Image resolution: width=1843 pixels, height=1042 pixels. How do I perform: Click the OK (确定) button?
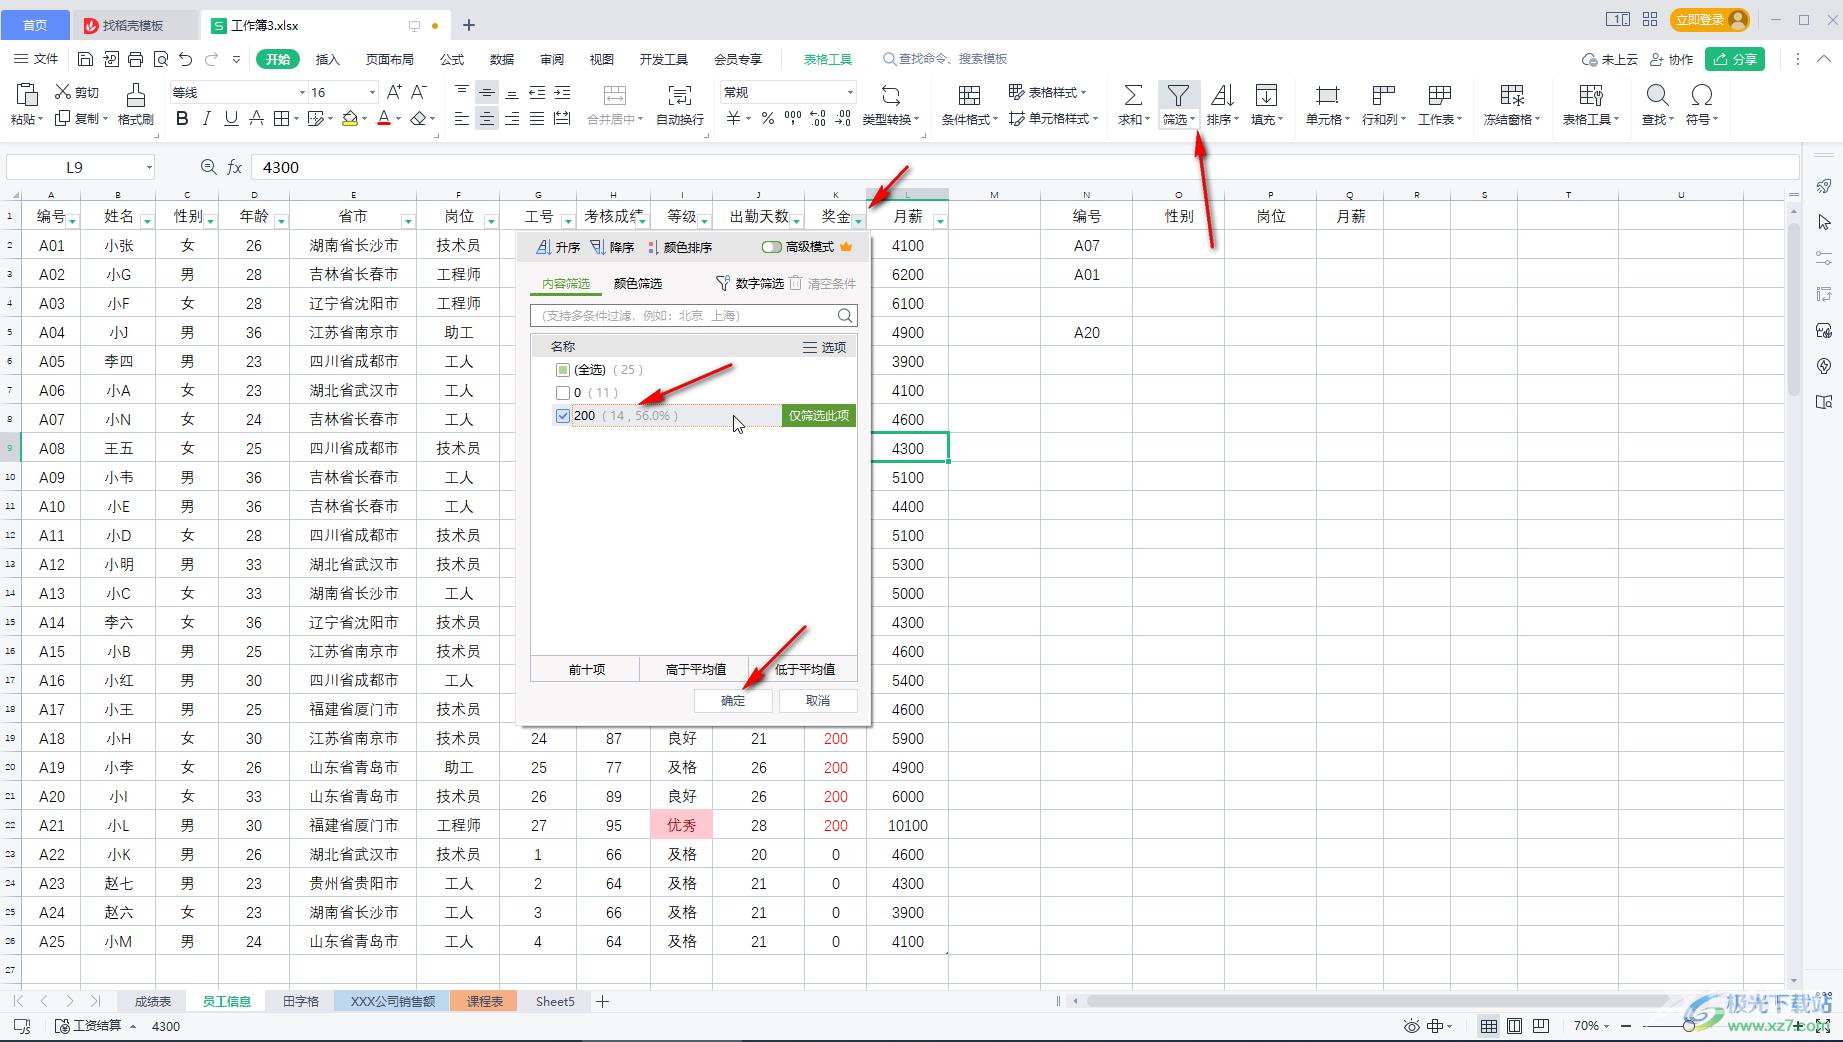733,701
